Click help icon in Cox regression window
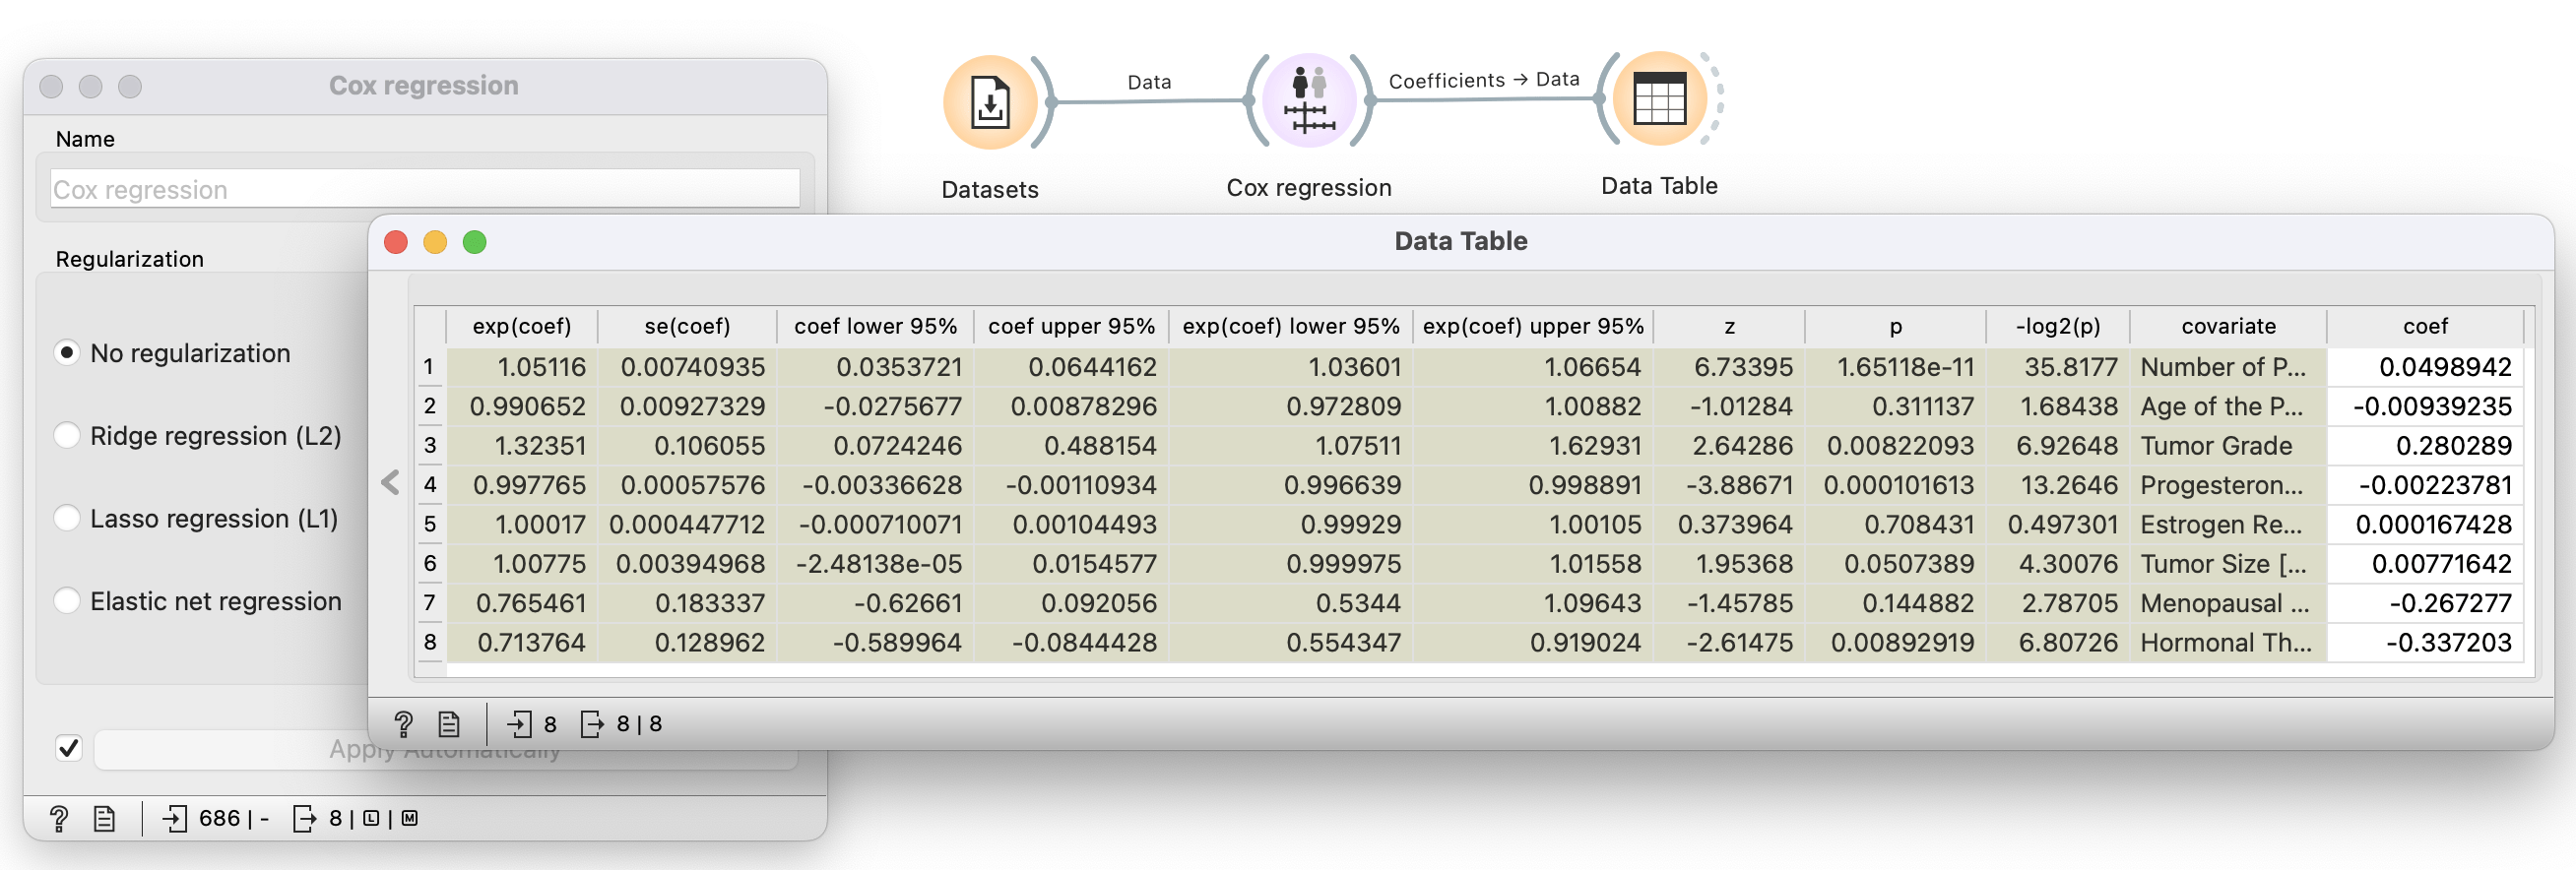Viewport: 2576px width, 870px height. (x=59, y=819)
